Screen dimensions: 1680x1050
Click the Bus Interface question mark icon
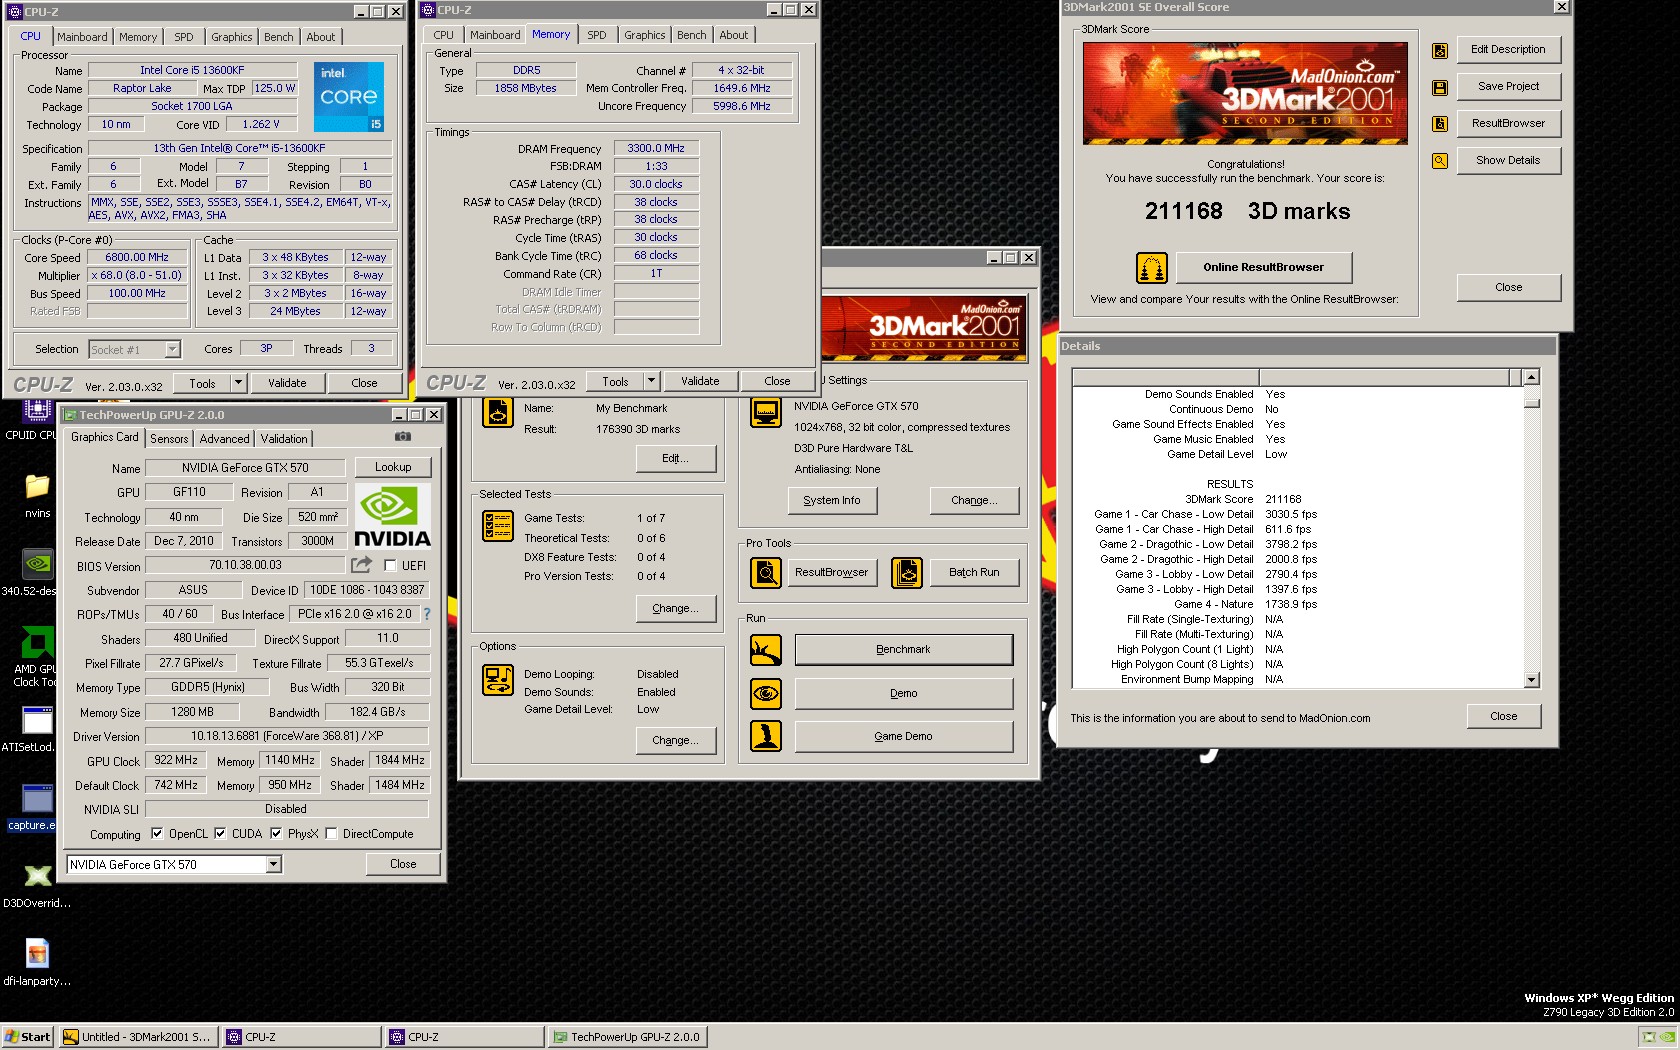pyautogui.click(x=427, y=614)
